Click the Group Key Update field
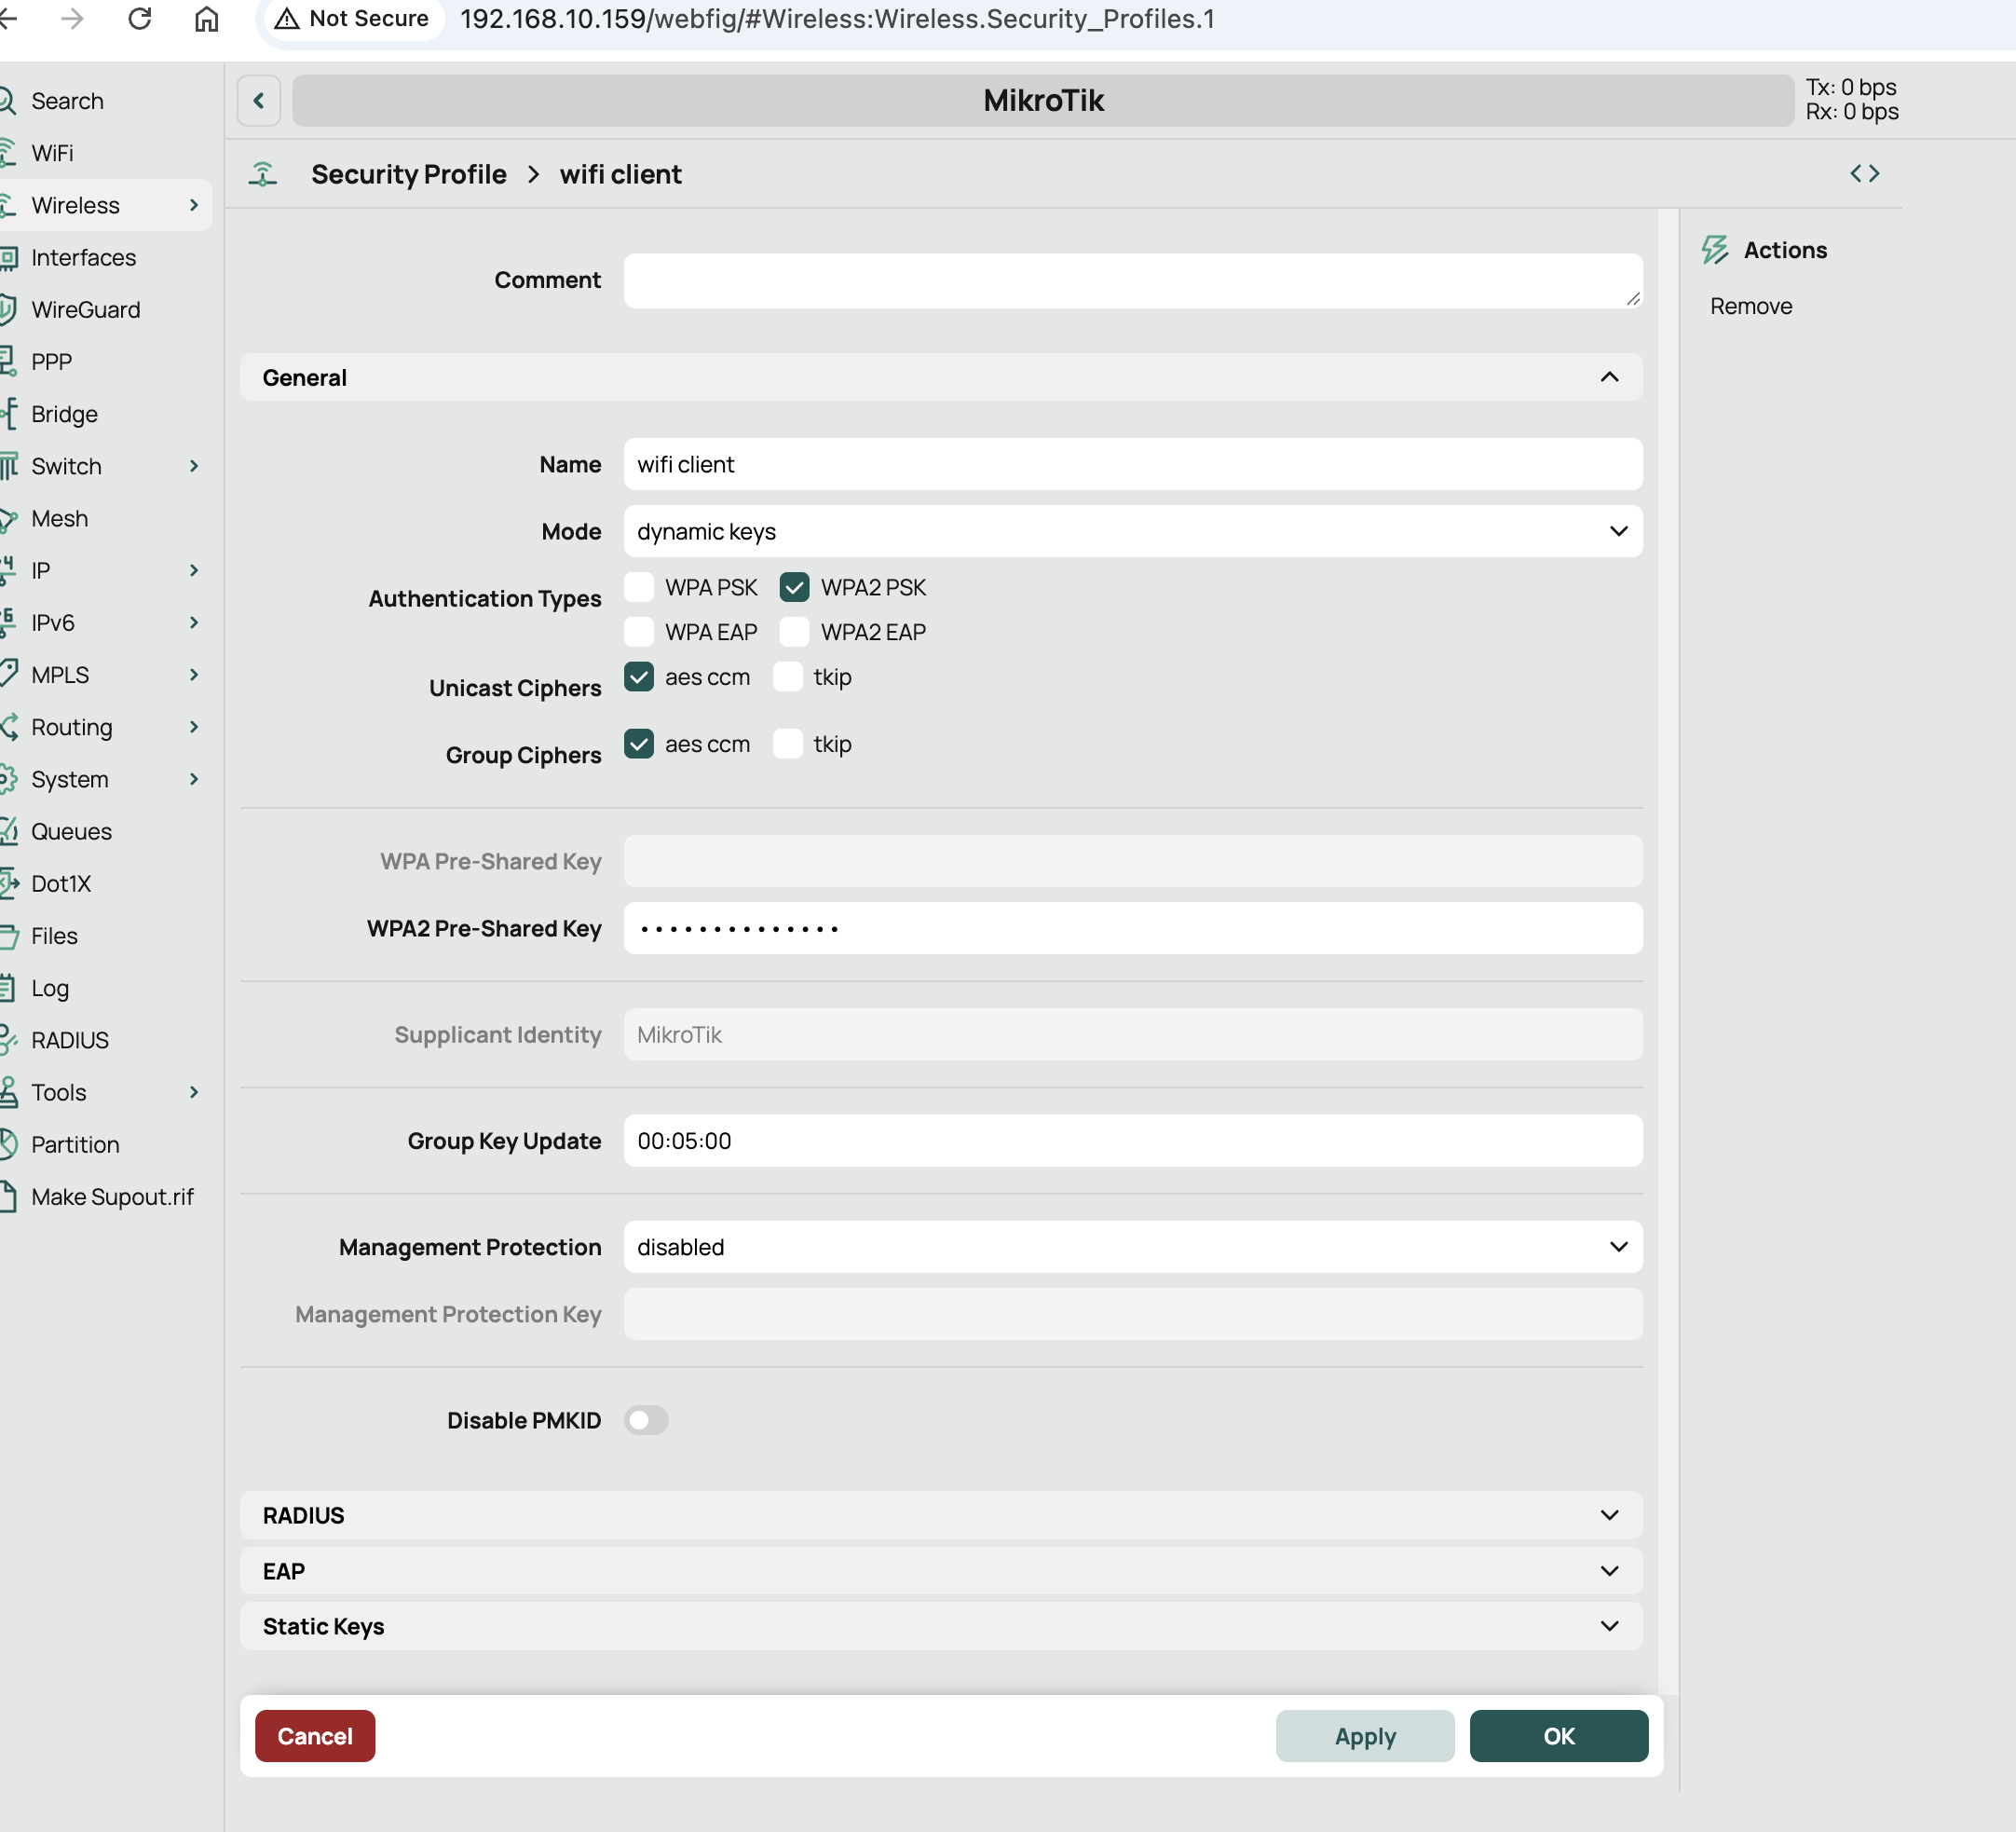 click(x=1132, y=1141)
